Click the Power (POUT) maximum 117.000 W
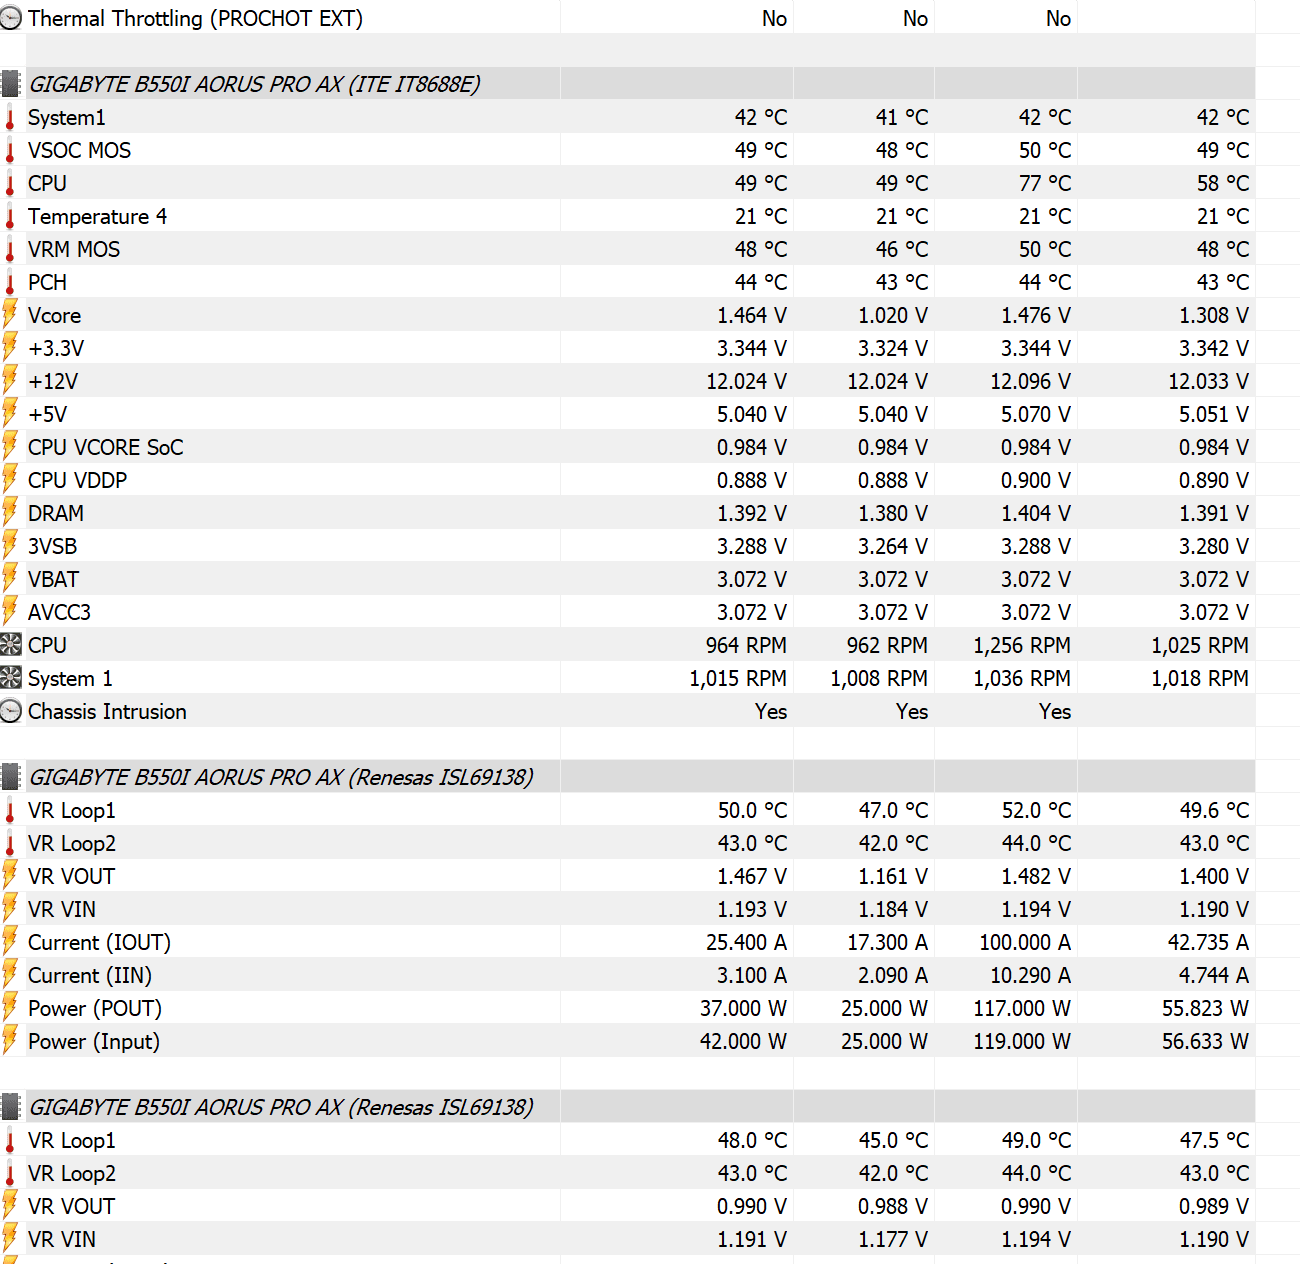The width and height of the screenshot is (1300, 1264). click(x=1022, y=1008)
